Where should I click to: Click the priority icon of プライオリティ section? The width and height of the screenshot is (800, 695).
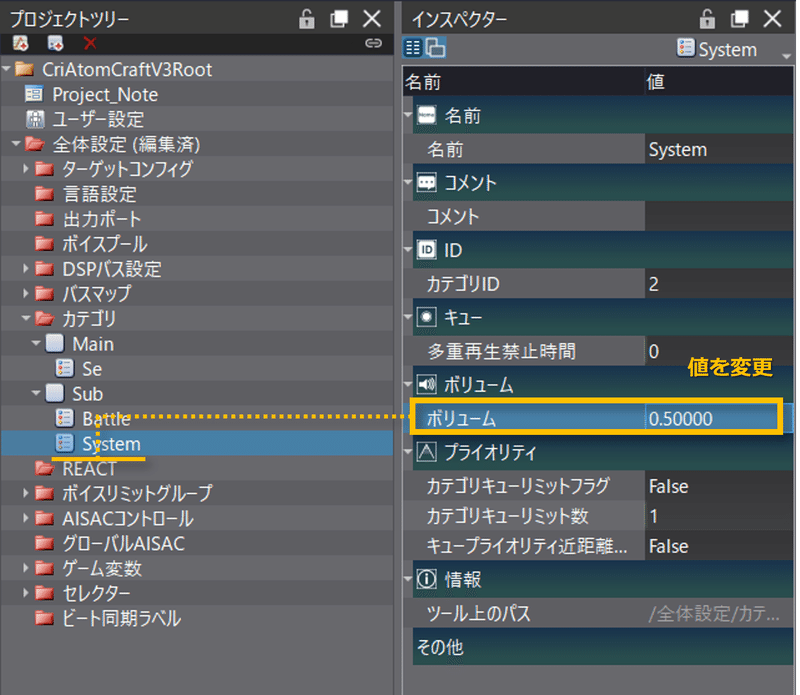[x=427, y=452]
